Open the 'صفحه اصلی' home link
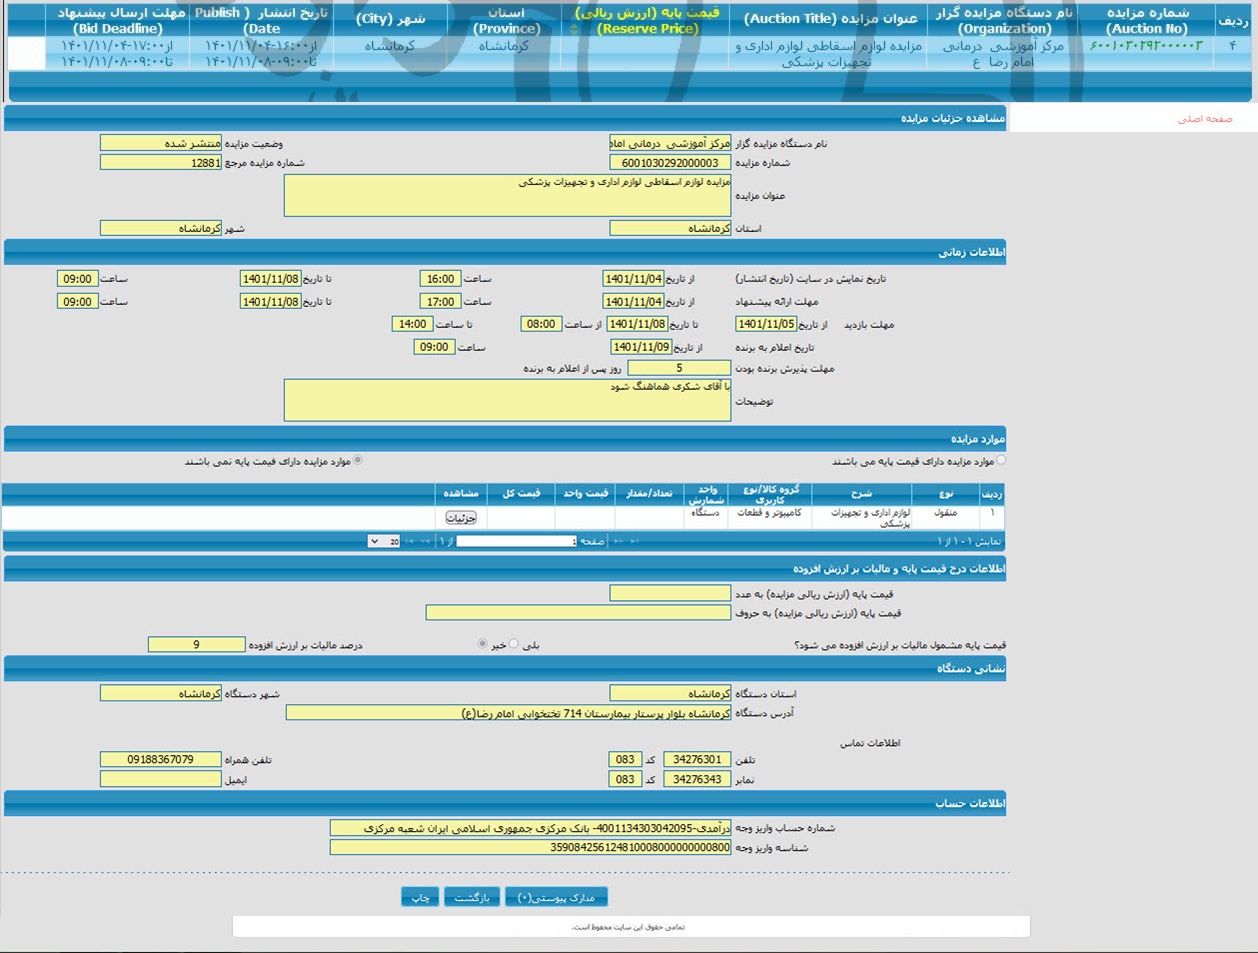Image resolution: width=1258 pixels, height=953 pixels. point(1204,119)
